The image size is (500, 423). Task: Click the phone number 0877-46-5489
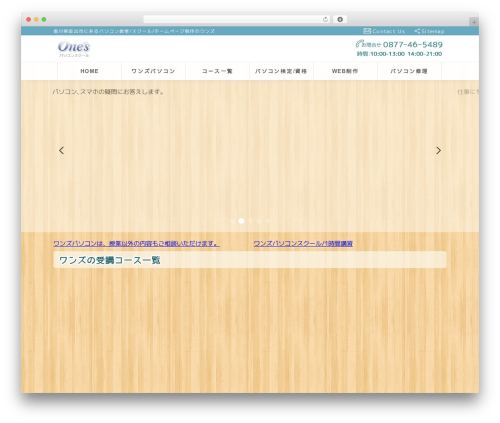pos(413,45)
